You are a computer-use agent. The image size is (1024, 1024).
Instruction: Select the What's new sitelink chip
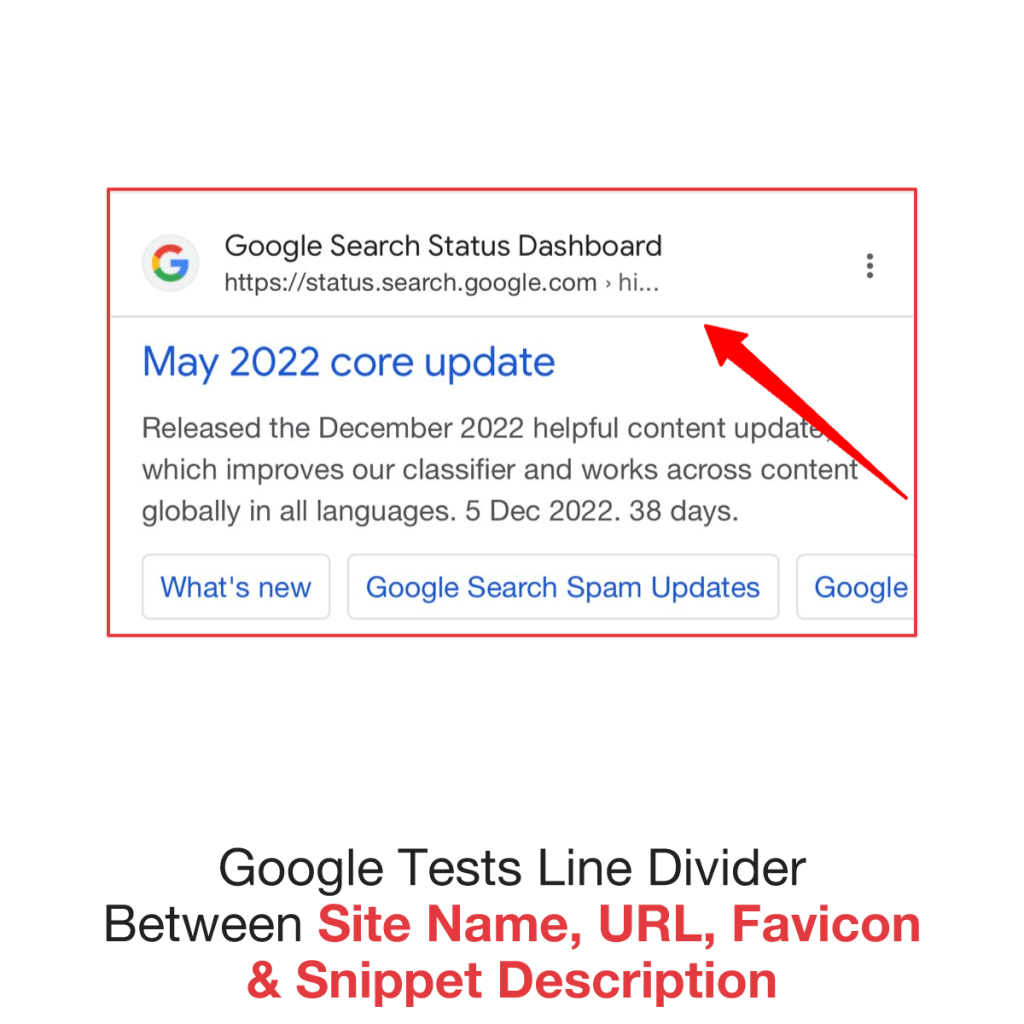pyautogui.click(x=236, y=586)
